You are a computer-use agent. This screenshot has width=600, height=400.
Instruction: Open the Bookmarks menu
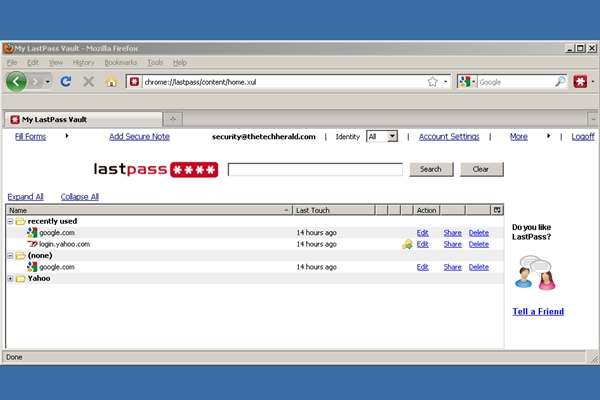coord(121,62)
